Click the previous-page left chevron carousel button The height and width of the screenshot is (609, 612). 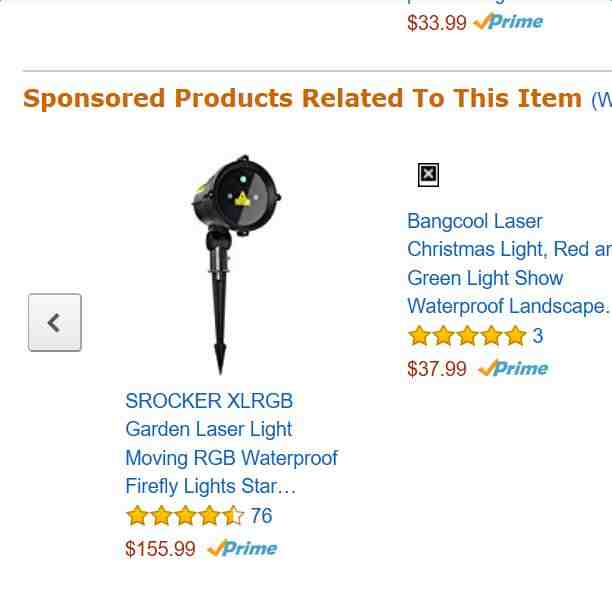(x=55, y=322)
